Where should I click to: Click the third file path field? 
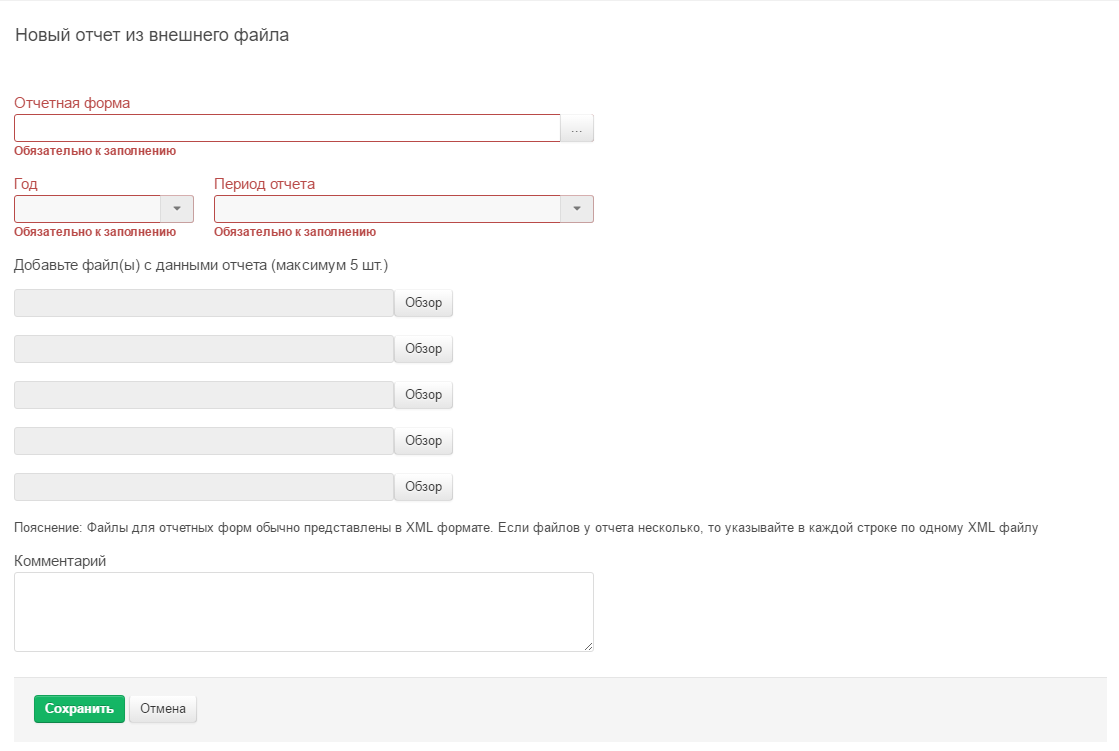pyautogui.click(x=204, y=395)
